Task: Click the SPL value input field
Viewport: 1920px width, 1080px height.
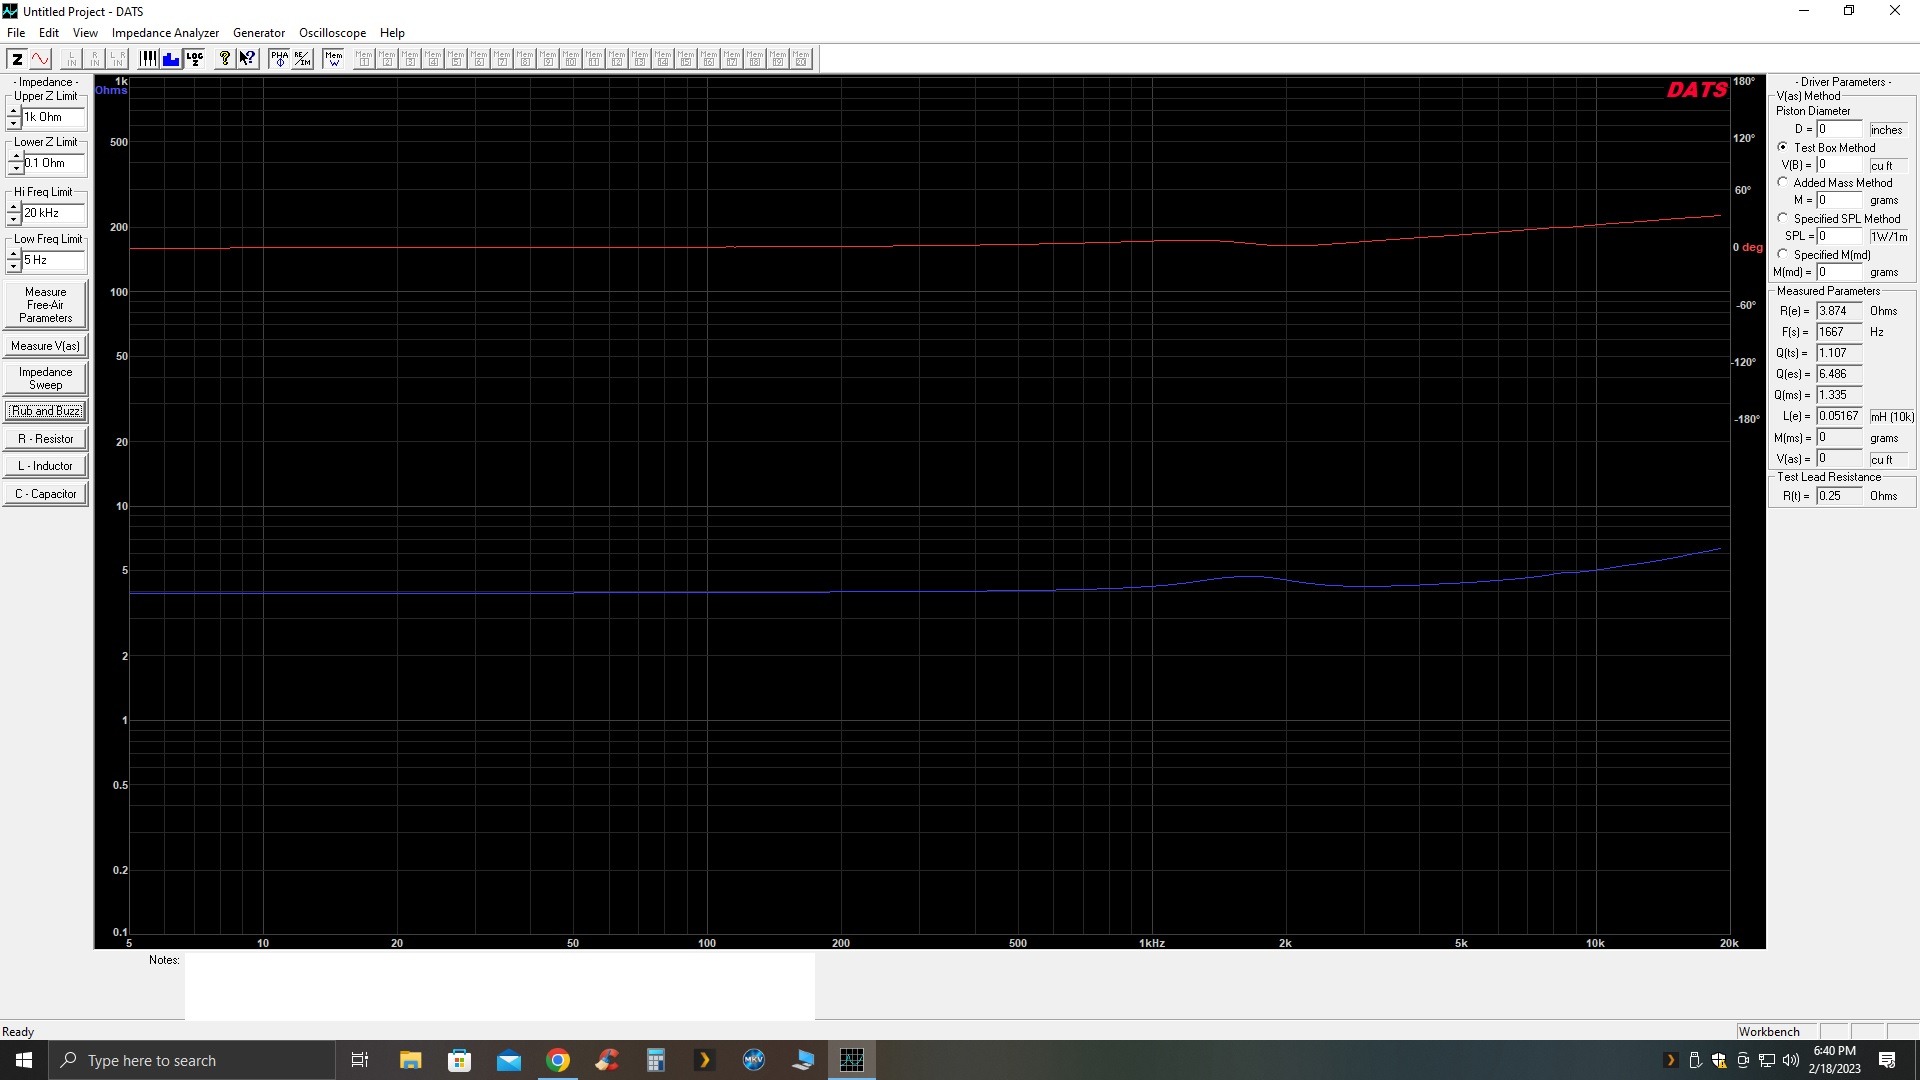Action: pos(1839,236)
